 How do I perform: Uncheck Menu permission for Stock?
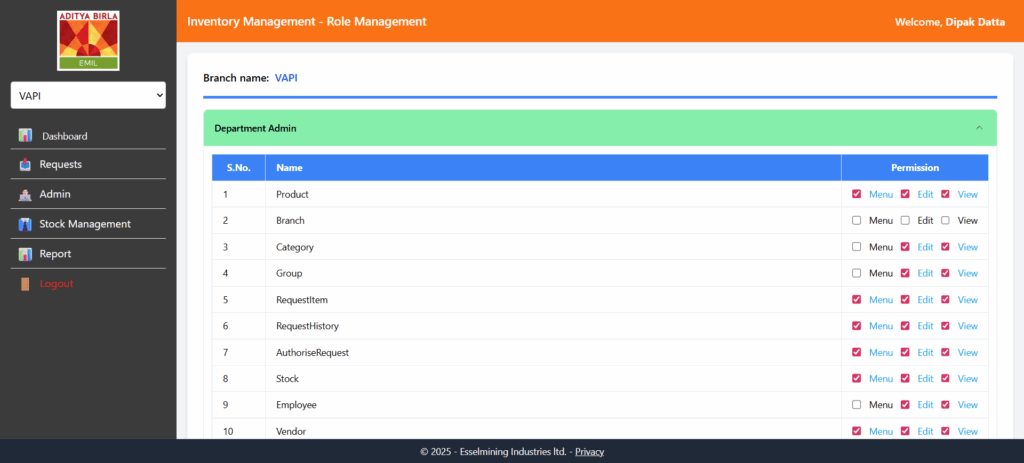[x=857, y=378]
